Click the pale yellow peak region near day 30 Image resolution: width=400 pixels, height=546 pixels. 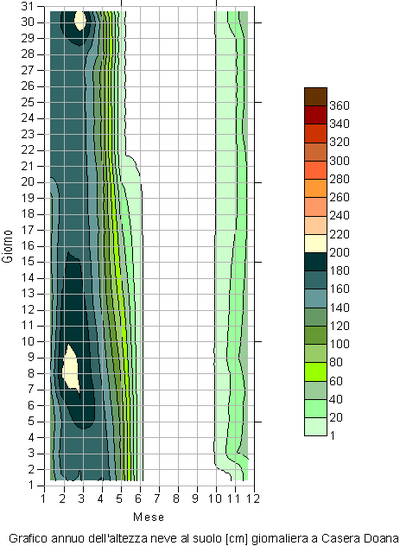[80, 21]
